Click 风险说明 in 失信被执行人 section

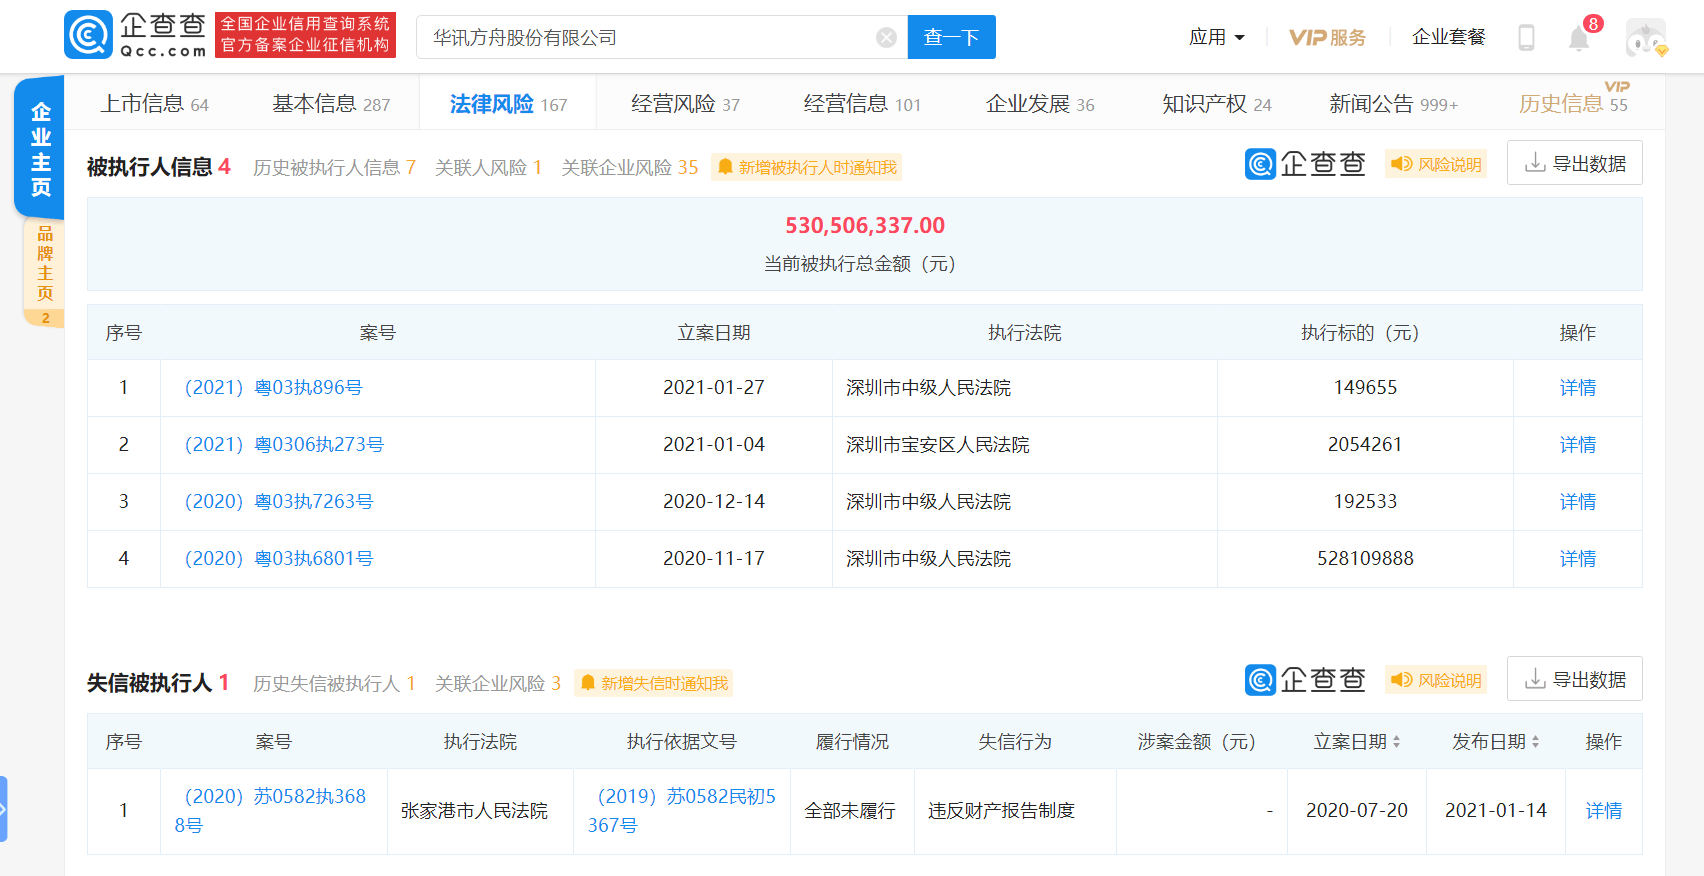(x=1436, y=680)
